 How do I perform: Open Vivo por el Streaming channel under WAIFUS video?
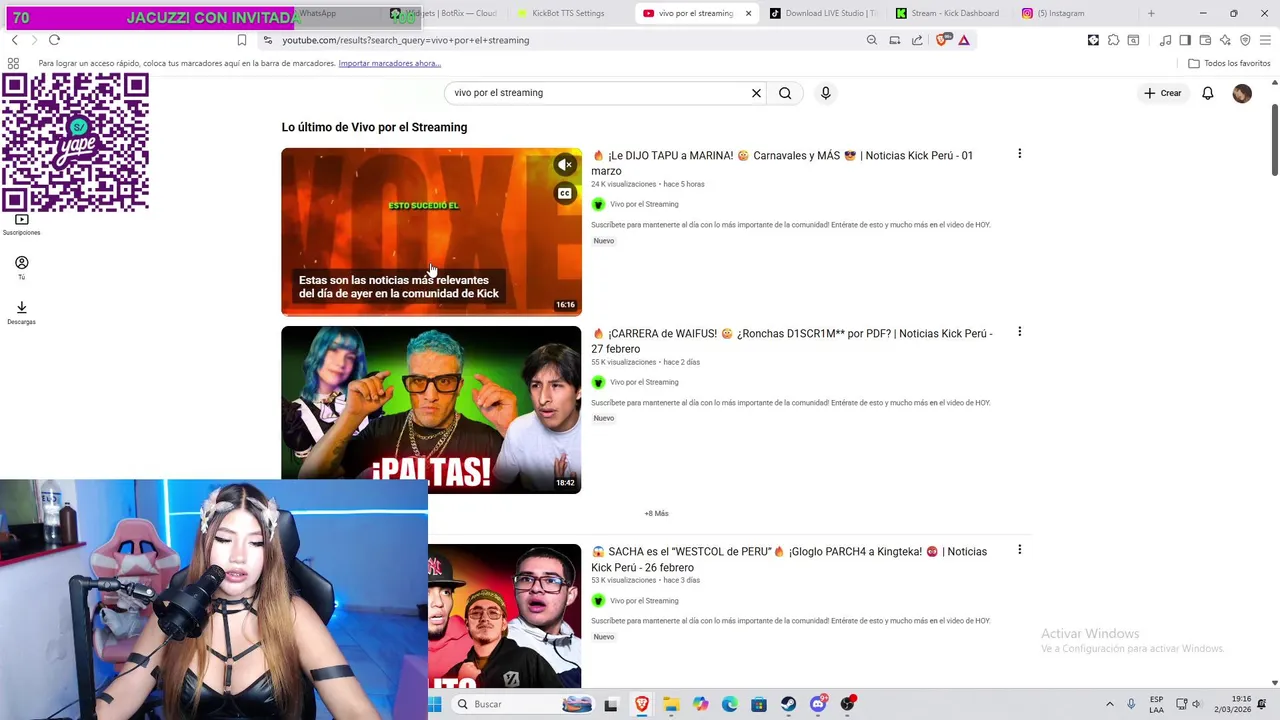click(x=644, y=382)
